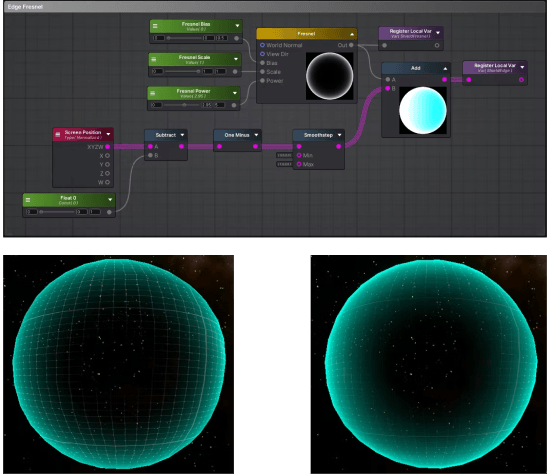Select the Fresnel node Out port

(351, 45)
